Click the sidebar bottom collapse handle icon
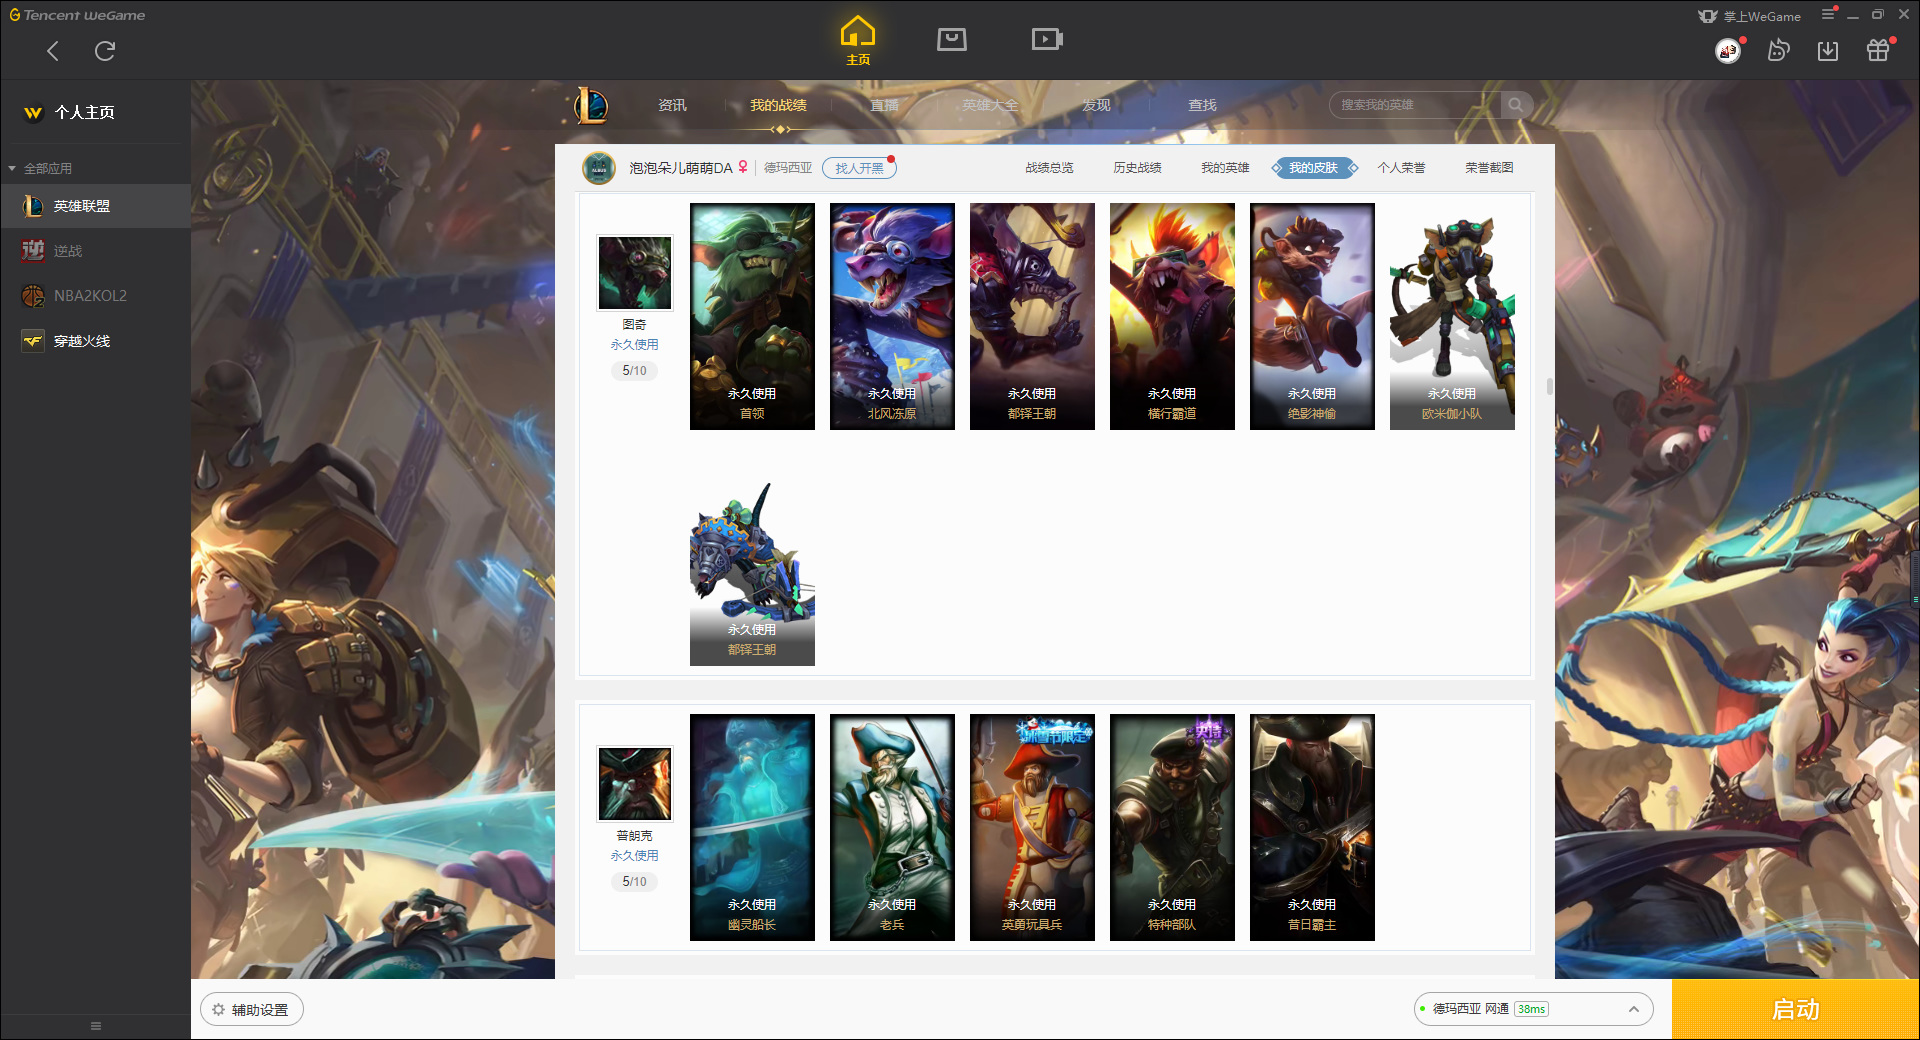 [x=96, y=1026]
